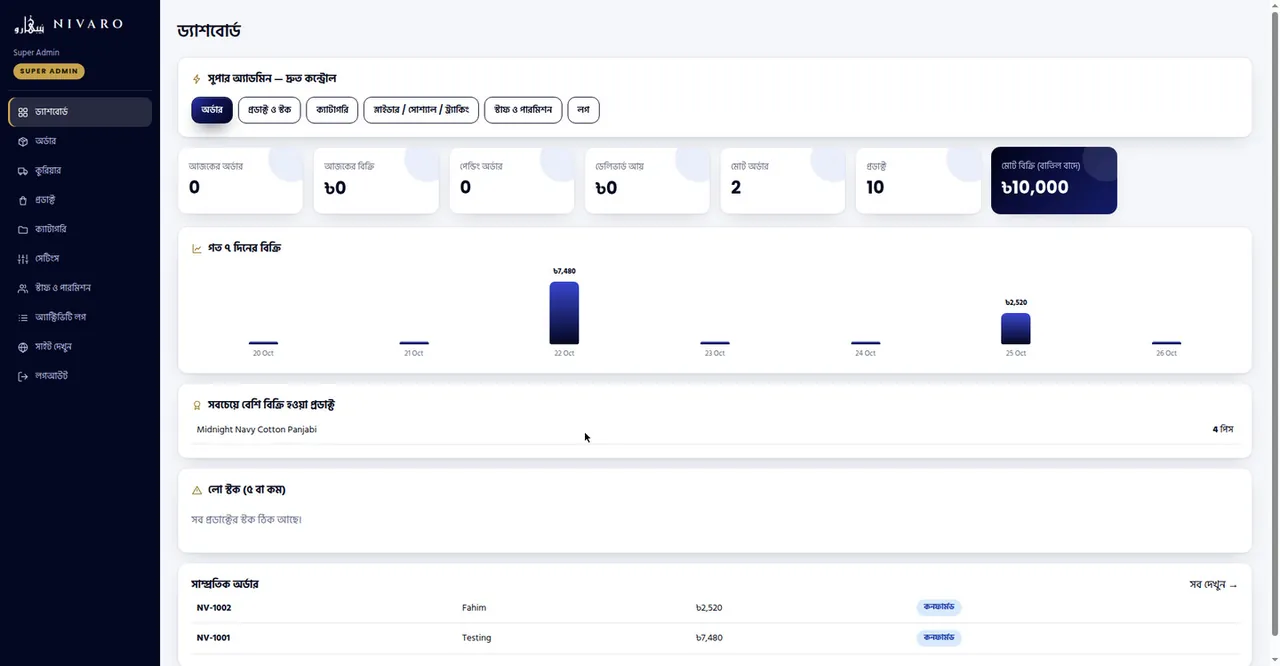Image resolution: width=1280 pixels, height=666 pixels.
Task: Select the স্লাইডার / সোশাল / ট্র্যাকিং tab
Action: [x=421, y=110]
